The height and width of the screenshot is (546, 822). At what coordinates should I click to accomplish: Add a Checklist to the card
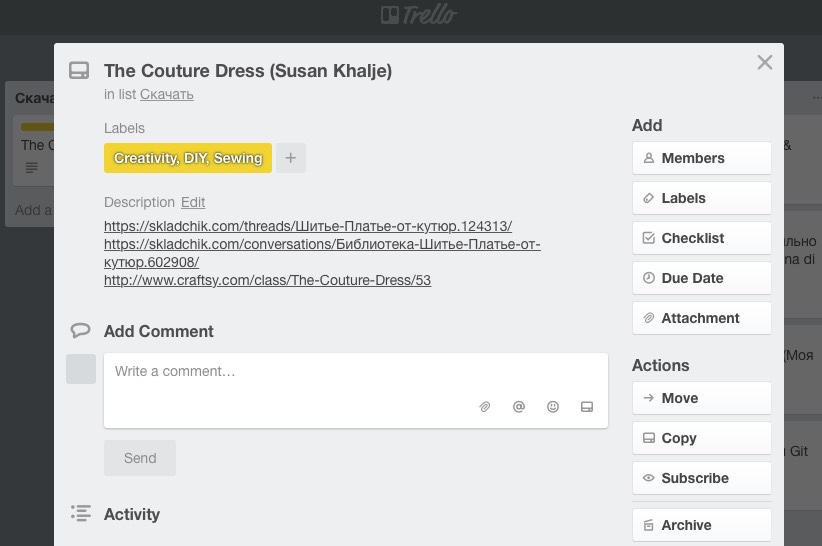[701, 238]
